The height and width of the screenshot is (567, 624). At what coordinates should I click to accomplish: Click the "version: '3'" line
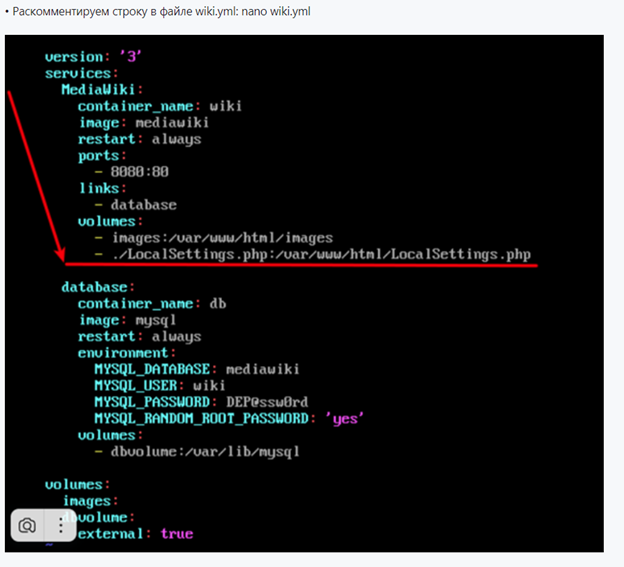coord(95,57)
